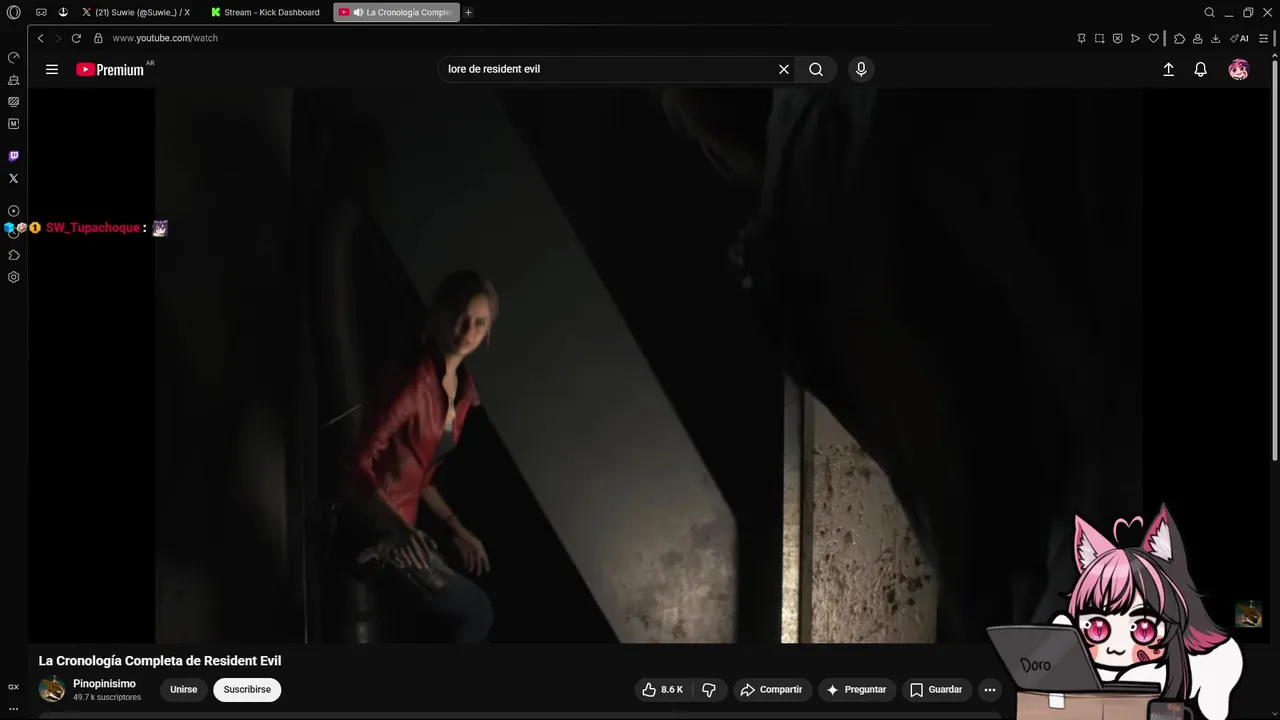Image resolution: width=1280 pixels, height=720 pixels.
Task: Go back to the previous page
Action: pyautogui.click(x=40, y=38)
